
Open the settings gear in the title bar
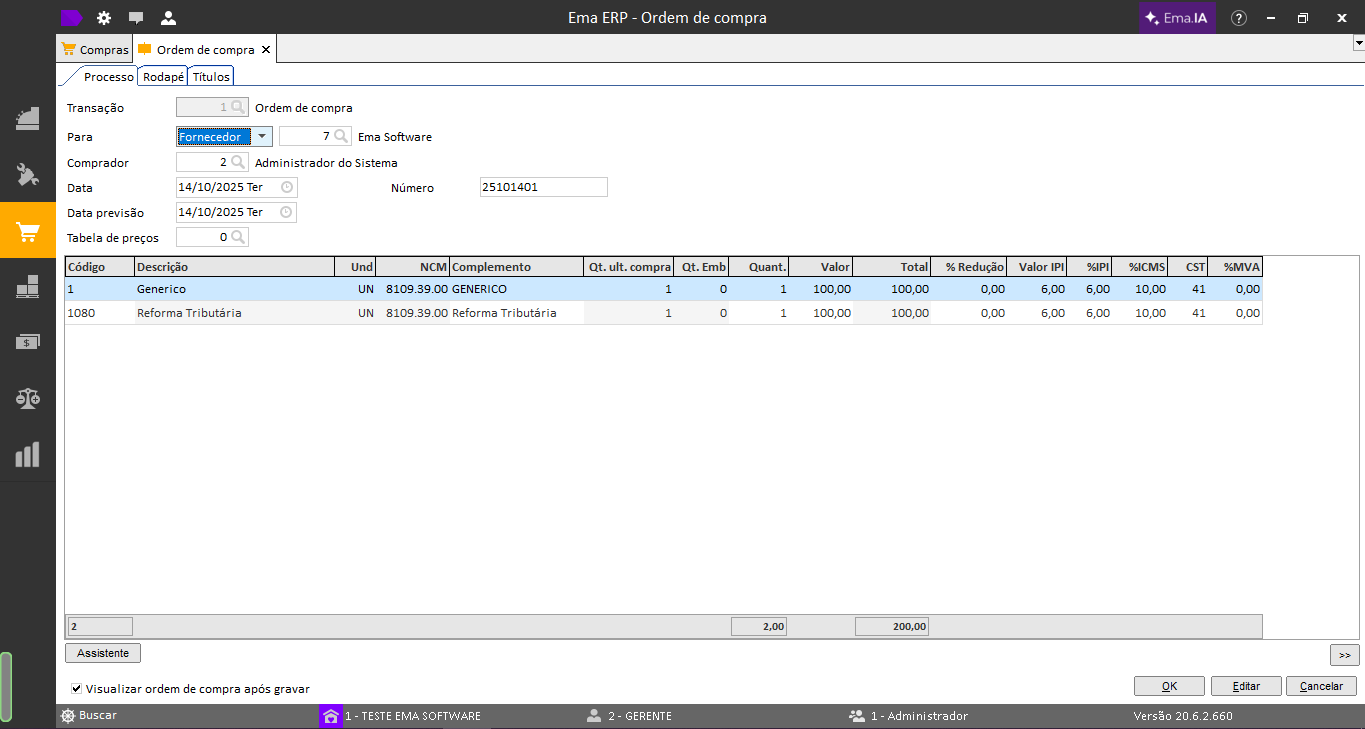click(104, 18)
